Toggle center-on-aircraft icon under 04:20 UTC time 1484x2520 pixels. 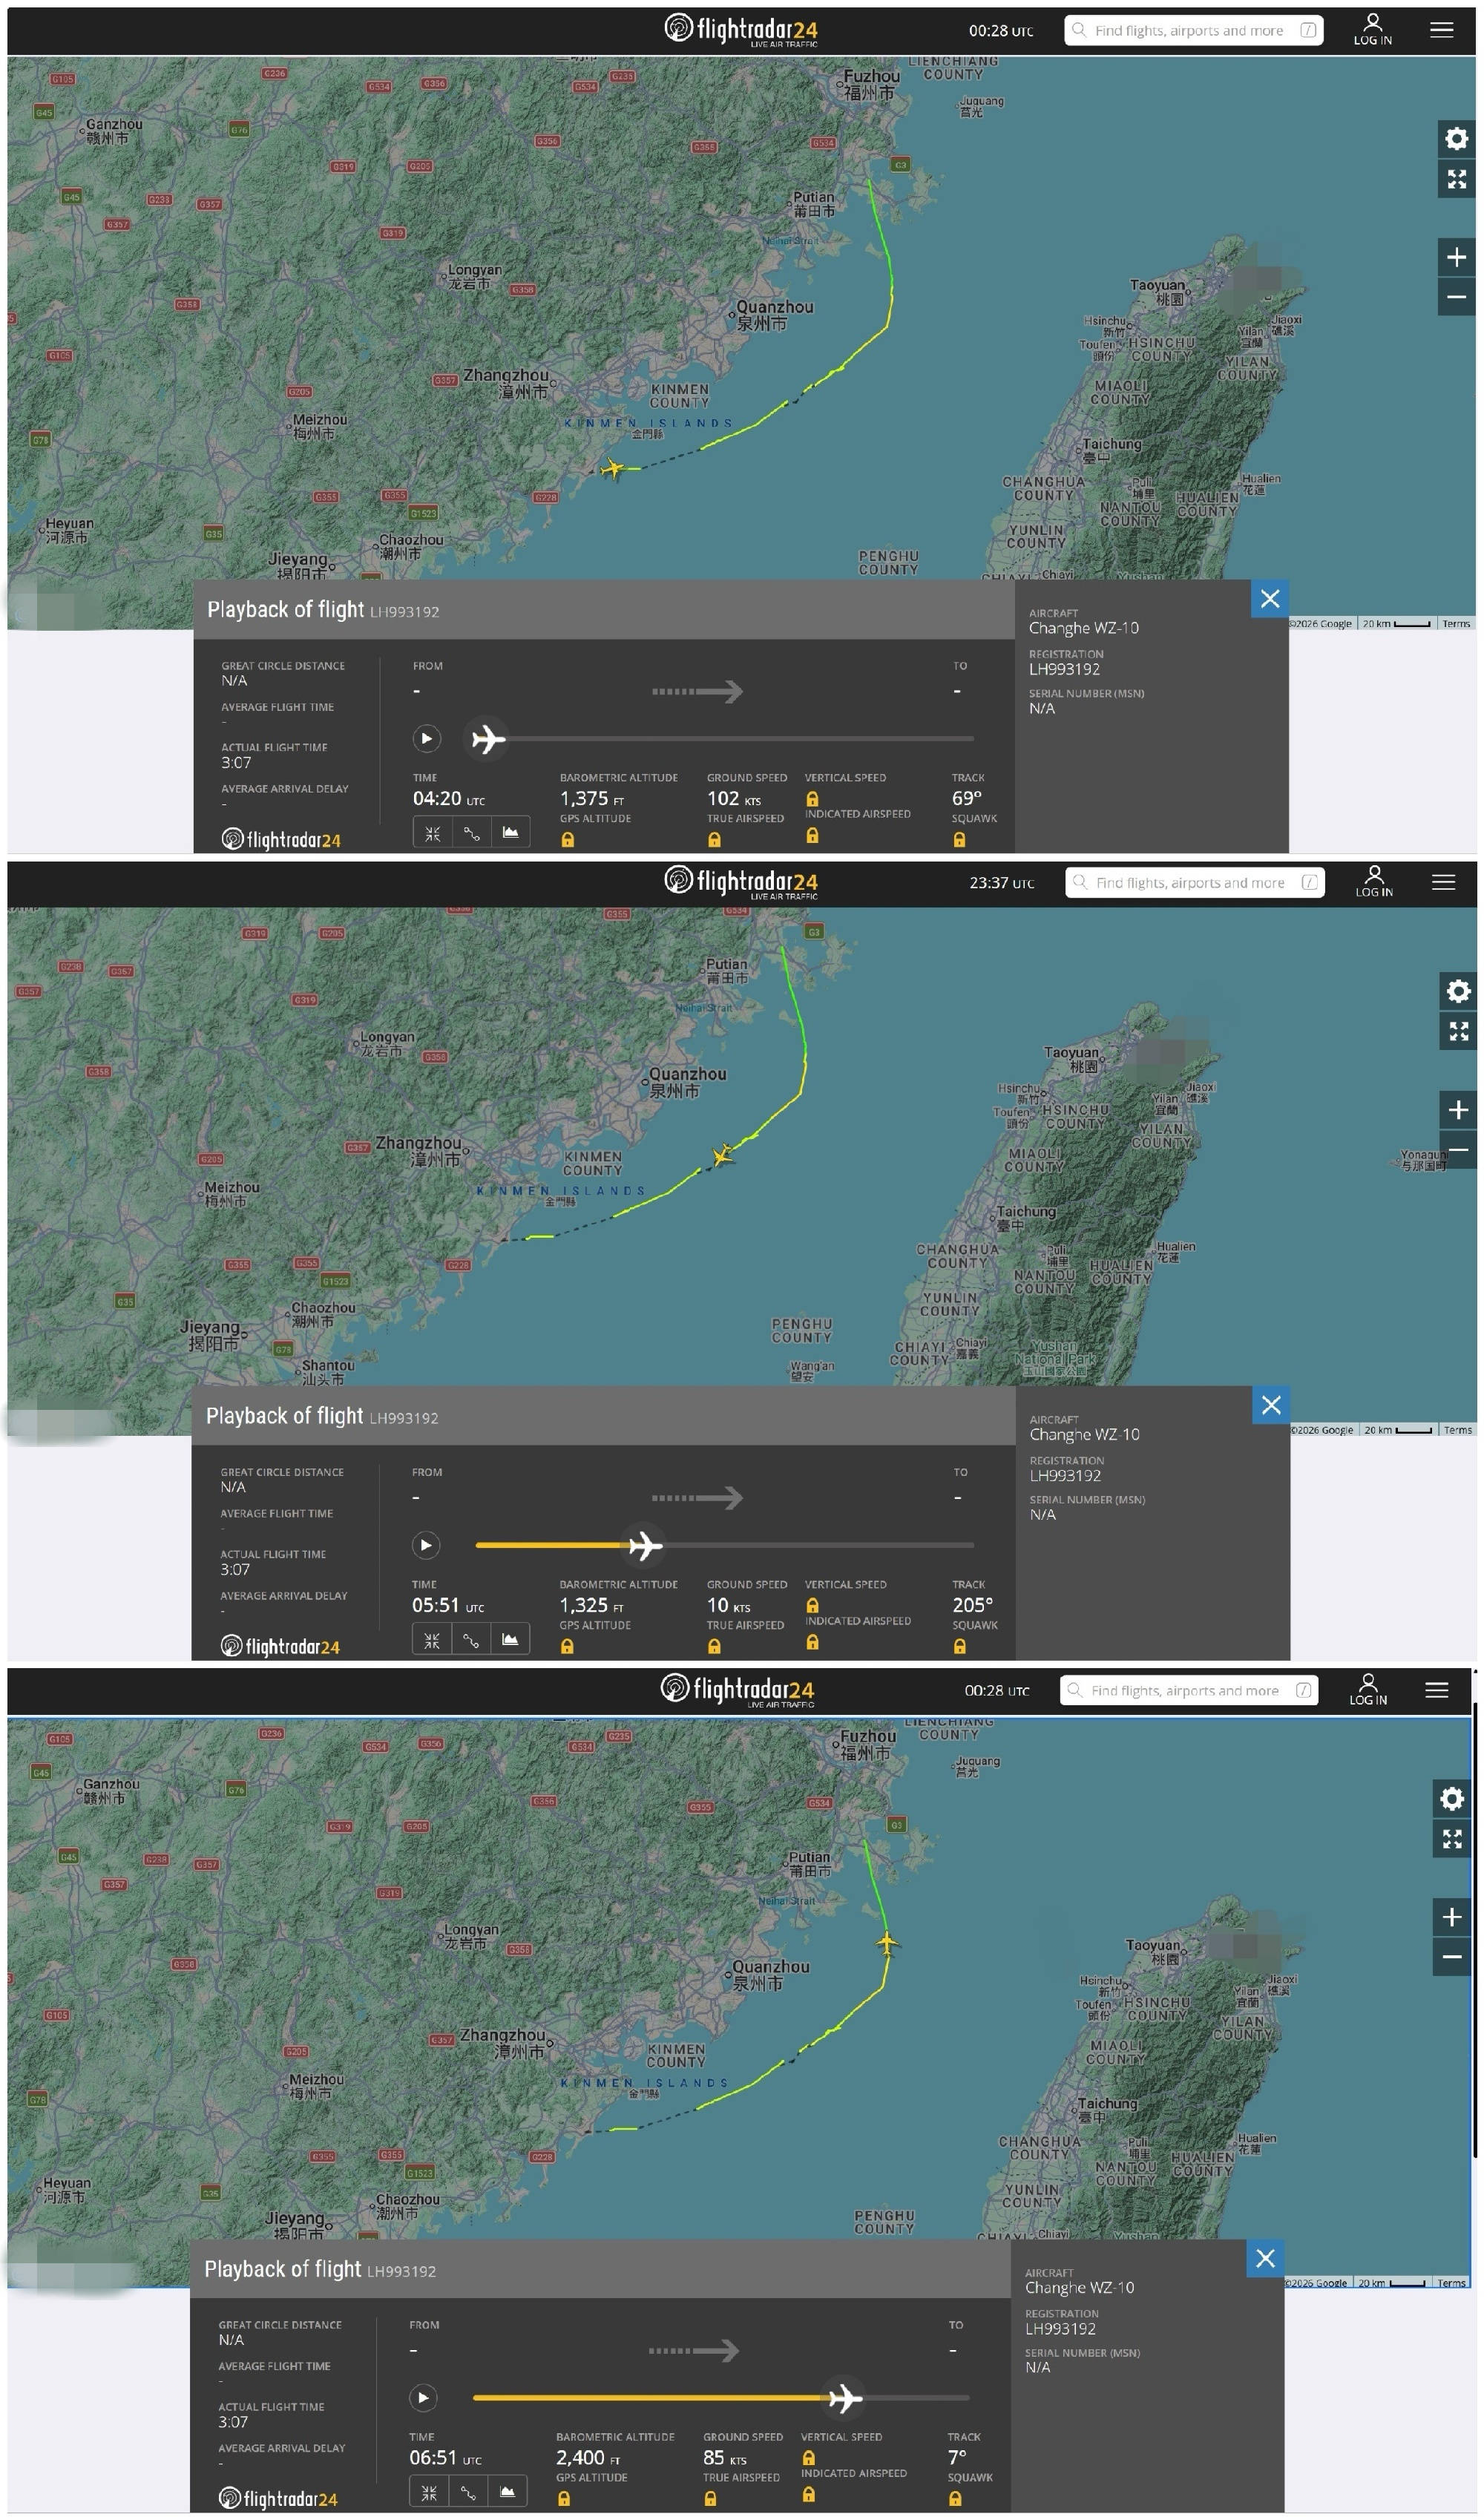(x=433, y=833)
